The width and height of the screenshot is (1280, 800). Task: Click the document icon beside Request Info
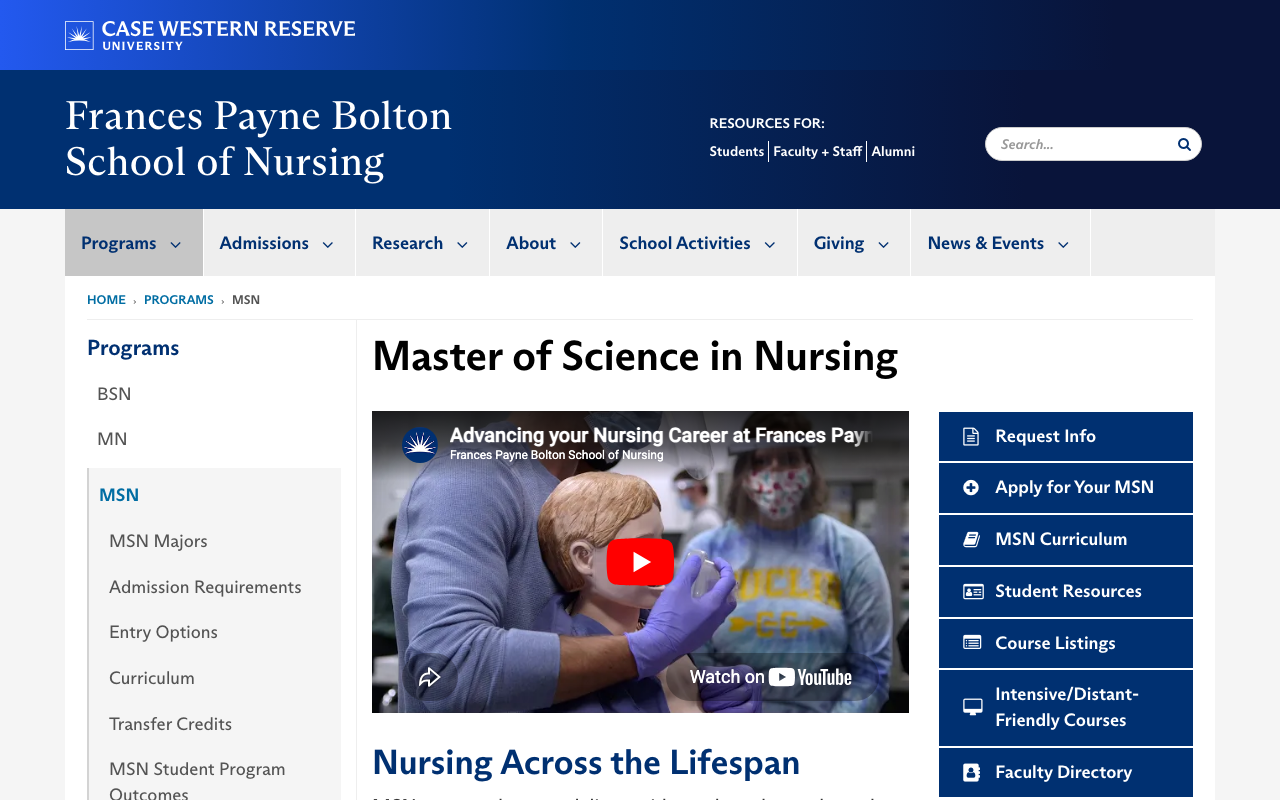[x=971, y=436]
